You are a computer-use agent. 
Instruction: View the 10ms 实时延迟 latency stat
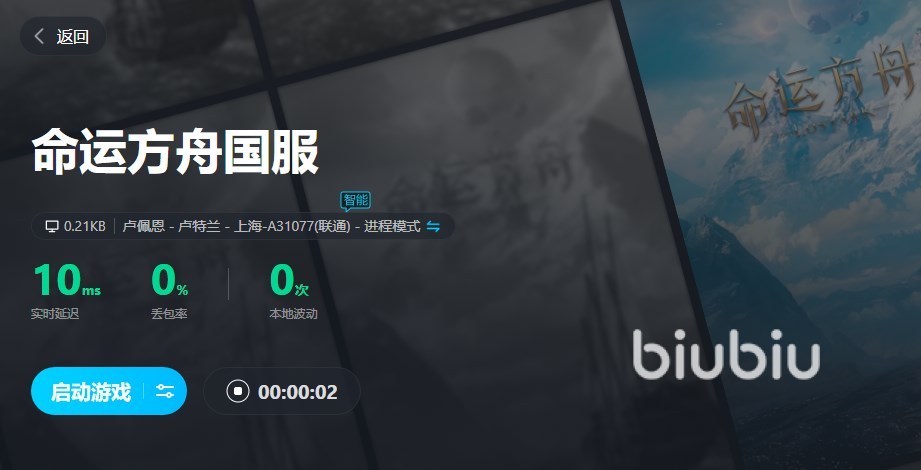(66, 291)
